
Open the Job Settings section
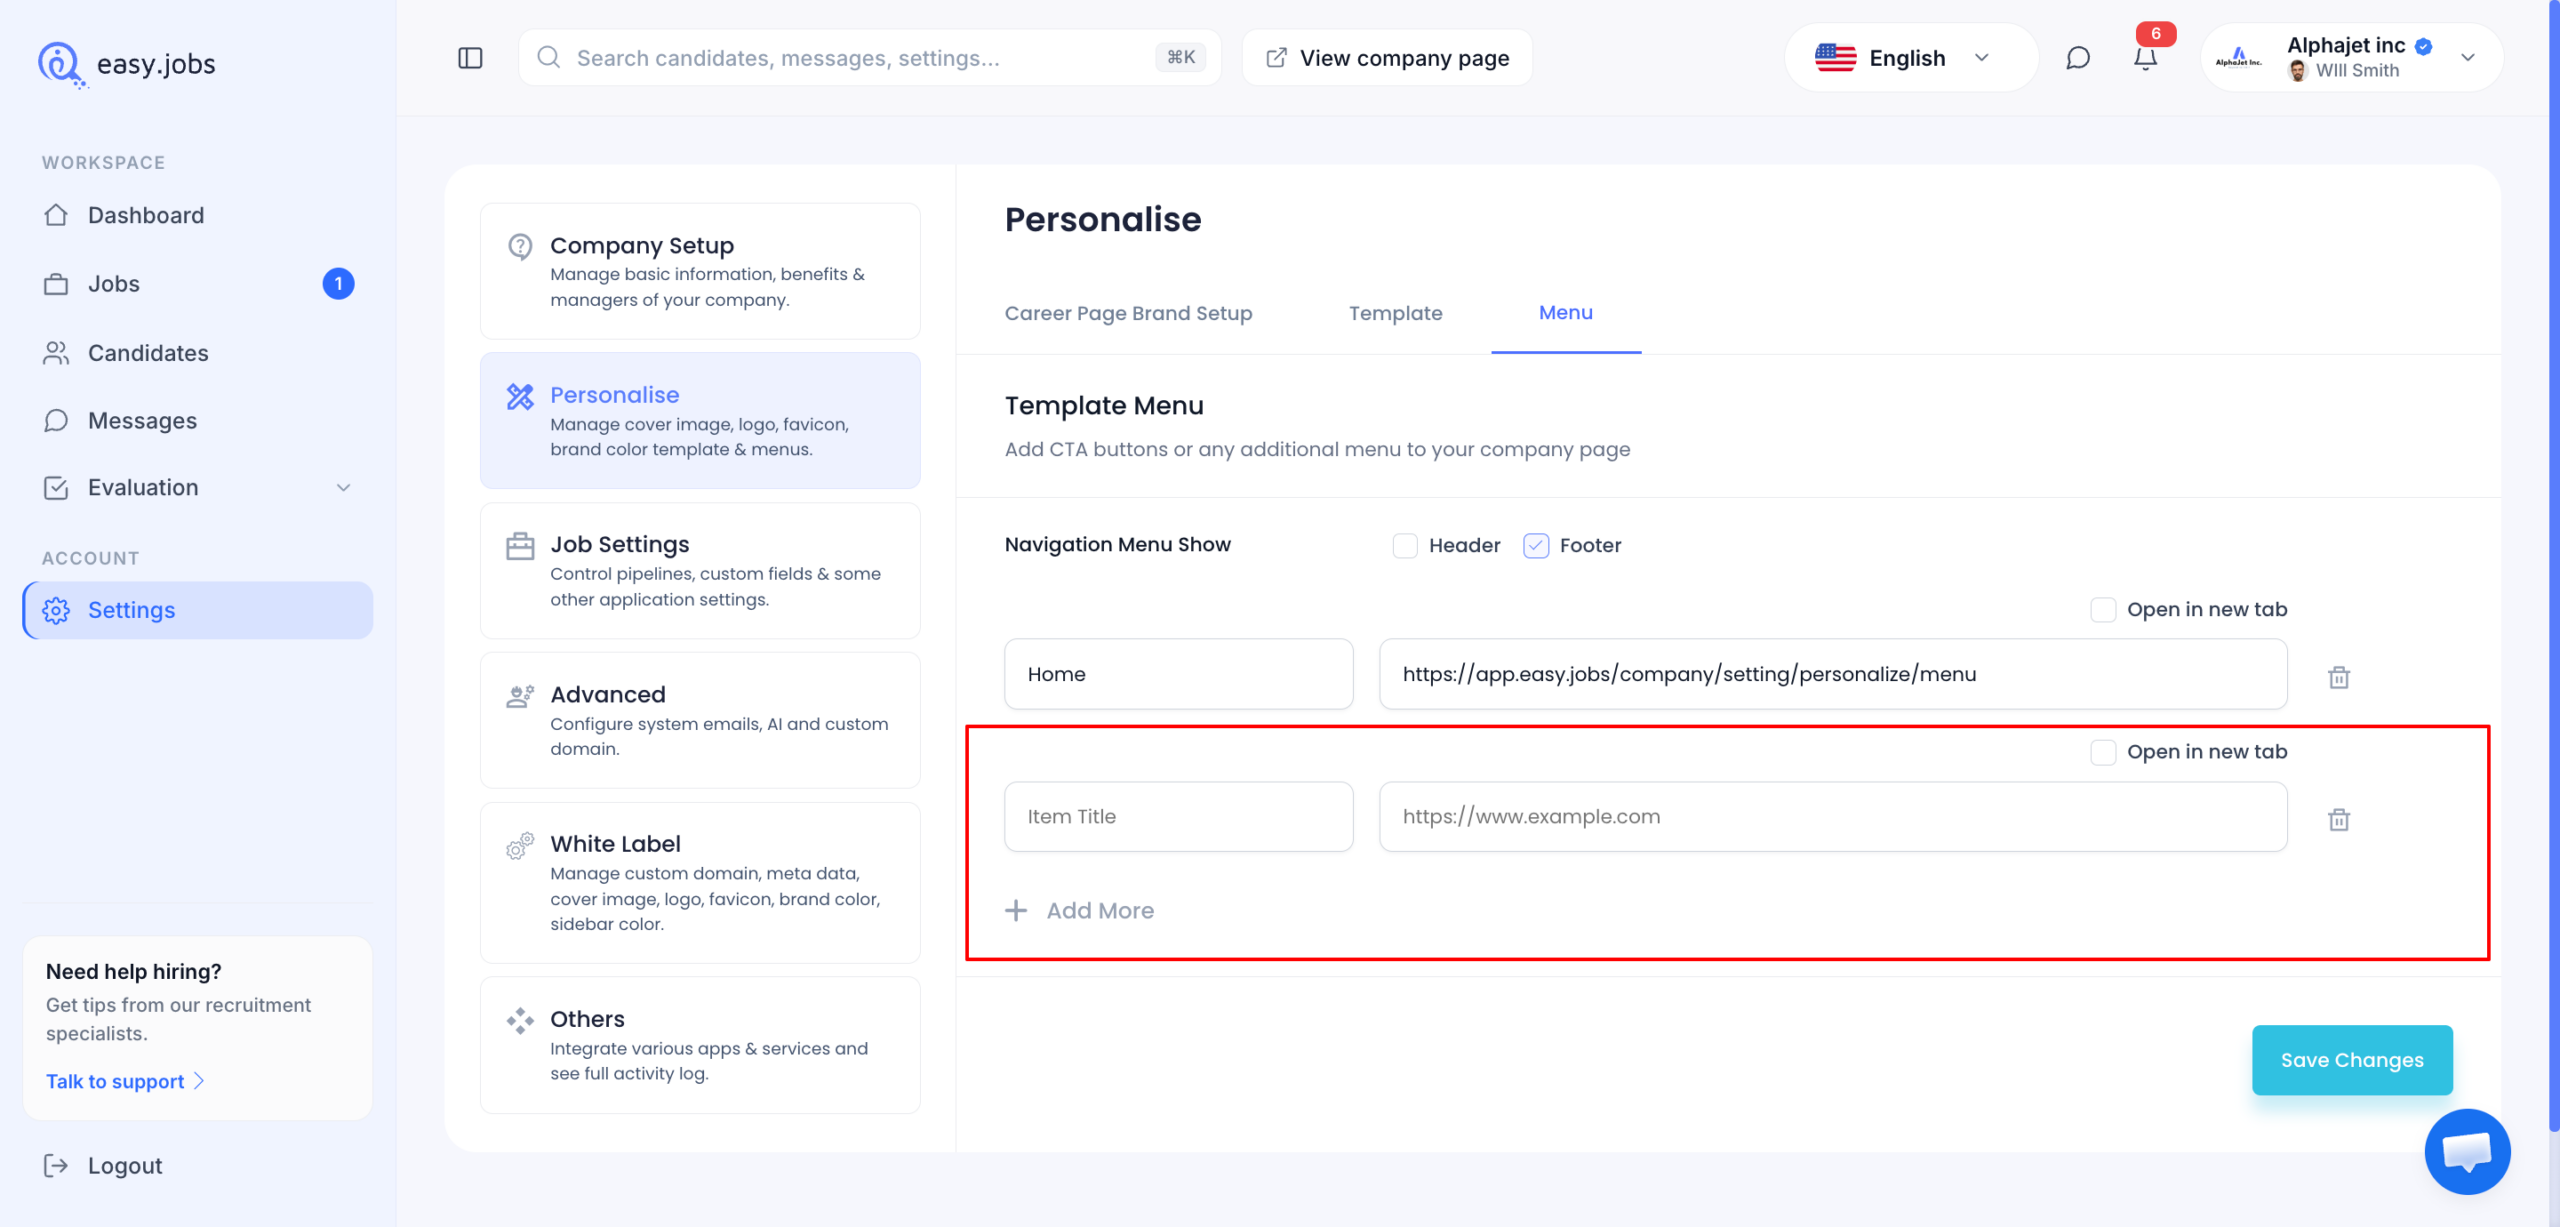[x=700, y=571]
